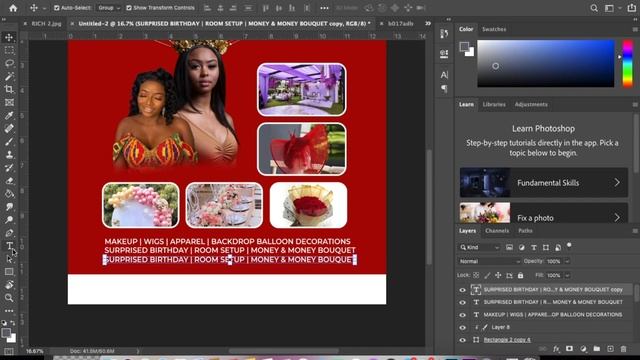Switch to the Swatches tab
Image resolution: width=640 pixels, height=360 pixels.
[x=494, y=29]
